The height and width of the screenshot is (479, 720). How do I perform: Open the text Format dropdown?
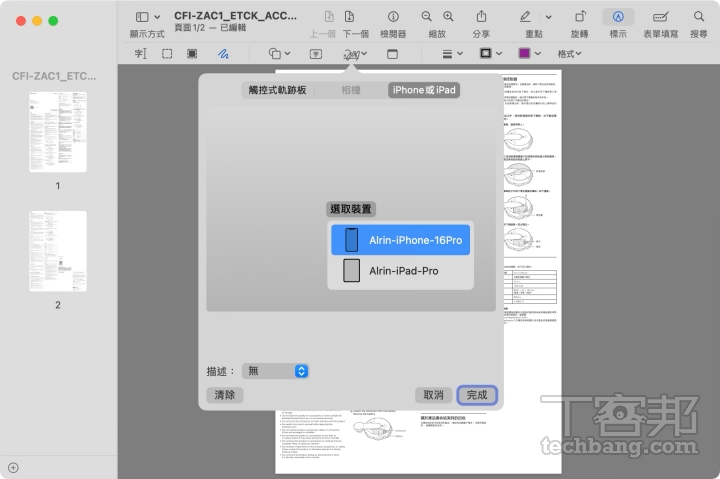coord(569,54)
